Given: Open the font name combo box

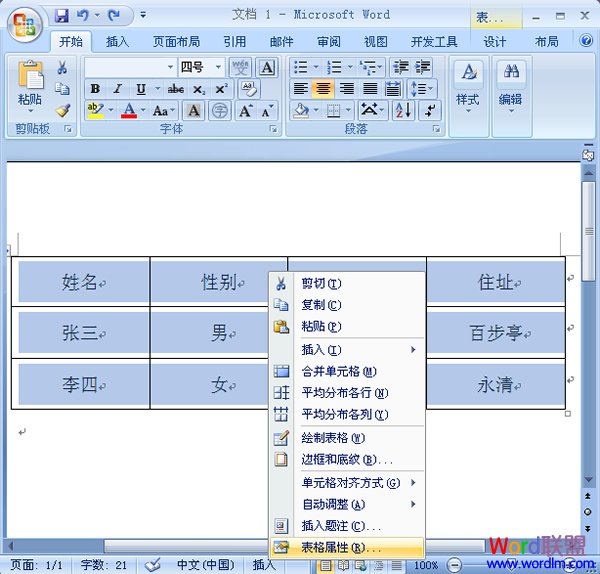Looking at the screenshot, I should [130, 67].
